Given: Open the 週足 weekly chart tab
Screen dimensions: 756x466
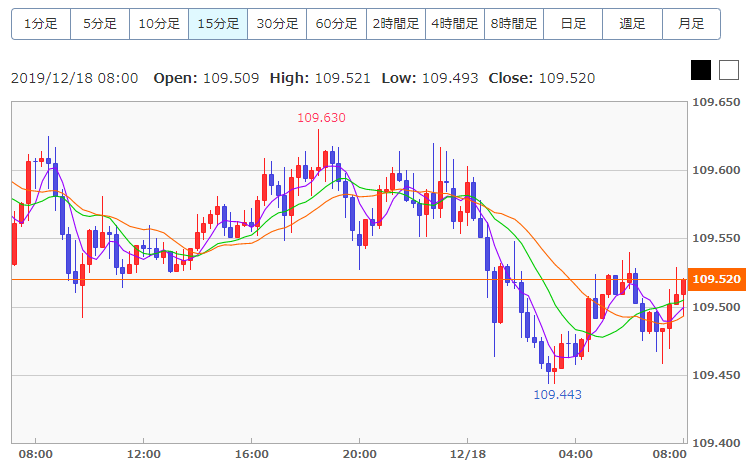Looking at the screenshot, I should 632,24.
